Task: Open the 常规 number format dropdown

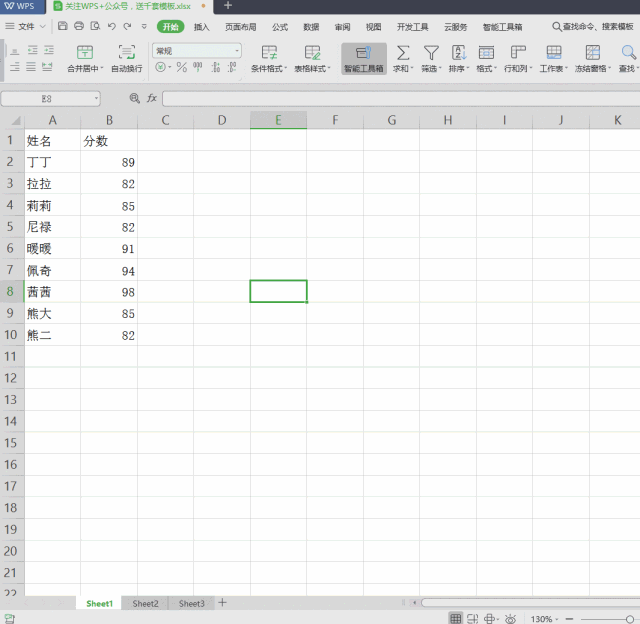Action: 197,51
